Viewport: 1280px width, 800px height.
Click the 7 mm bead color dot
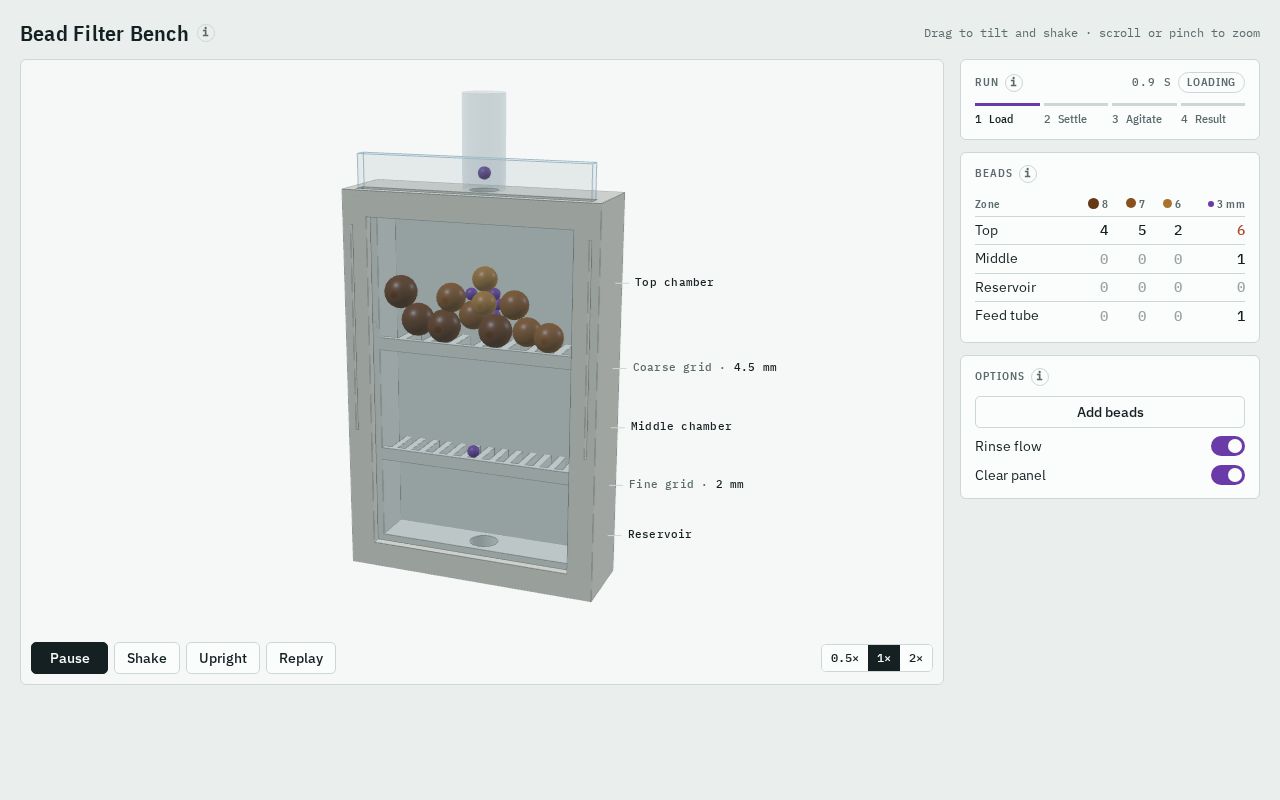(1131, 203)
